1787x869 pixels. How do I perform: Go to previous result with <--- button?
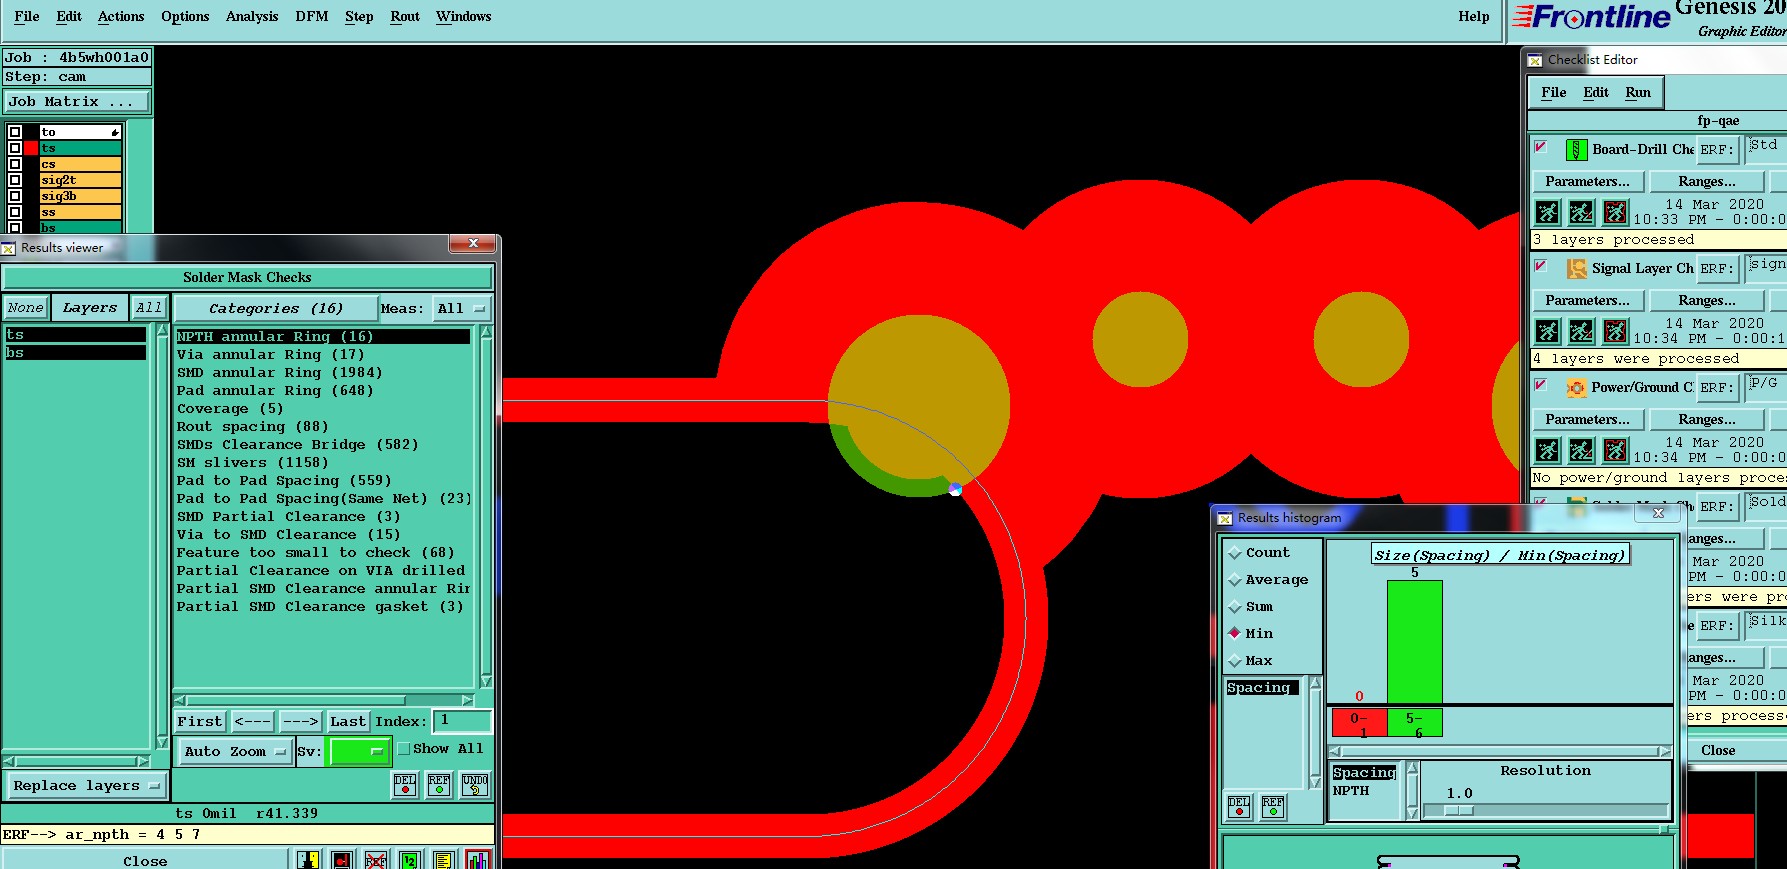[252, 721]
